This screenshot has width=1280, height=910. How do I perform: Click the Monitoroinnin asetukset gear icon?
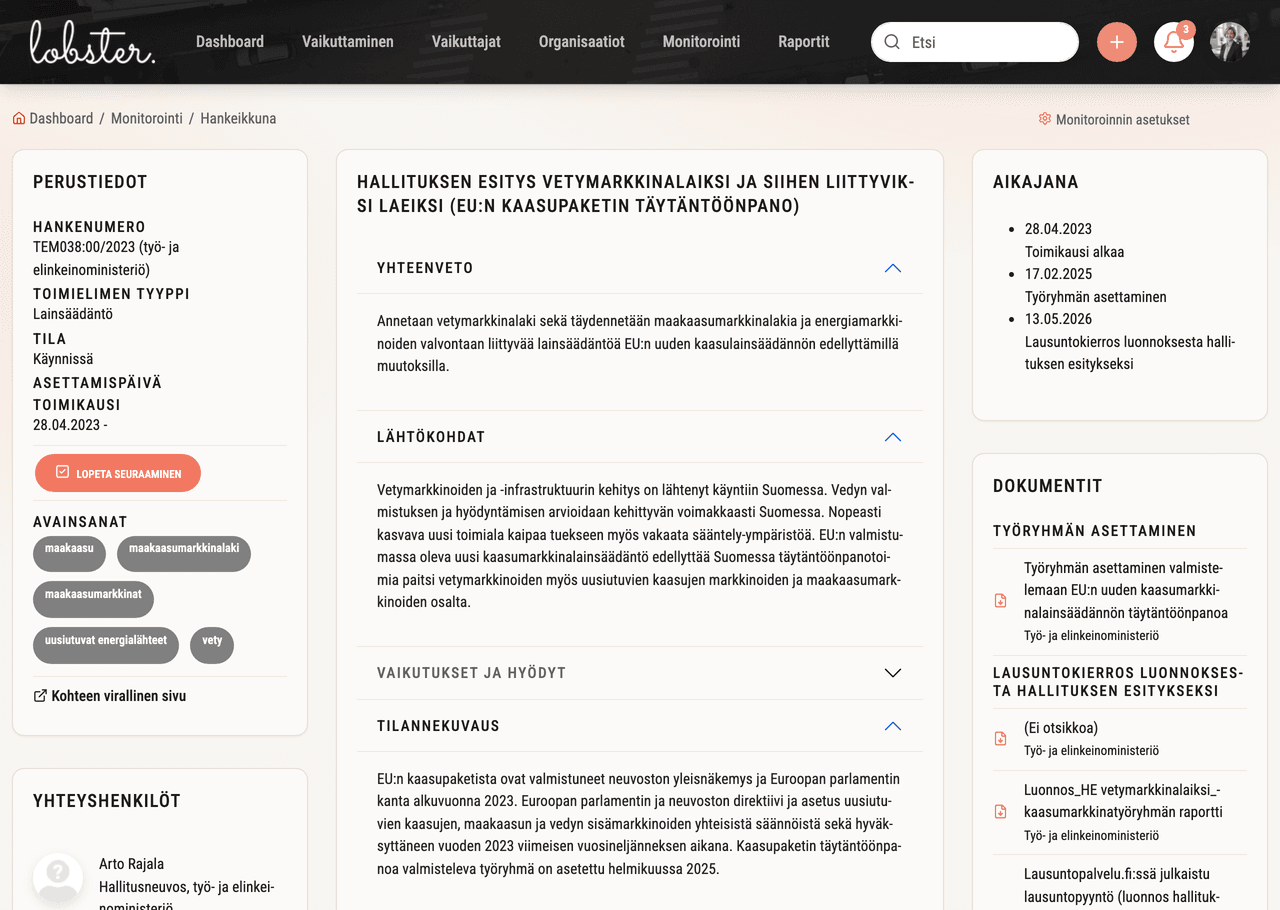point(1045,119)
